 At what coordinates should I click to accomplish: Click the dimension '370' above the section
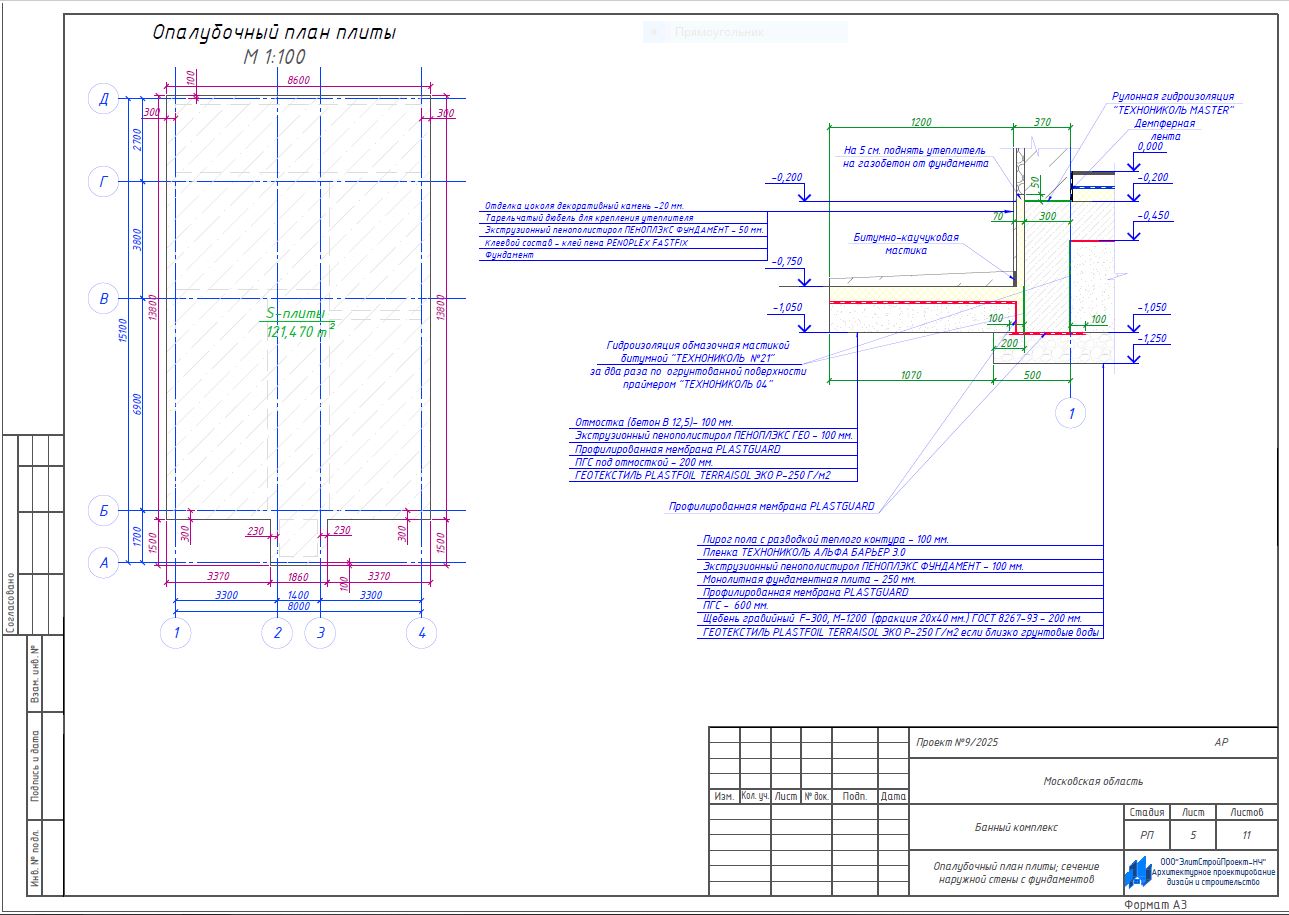[1042, 122]
